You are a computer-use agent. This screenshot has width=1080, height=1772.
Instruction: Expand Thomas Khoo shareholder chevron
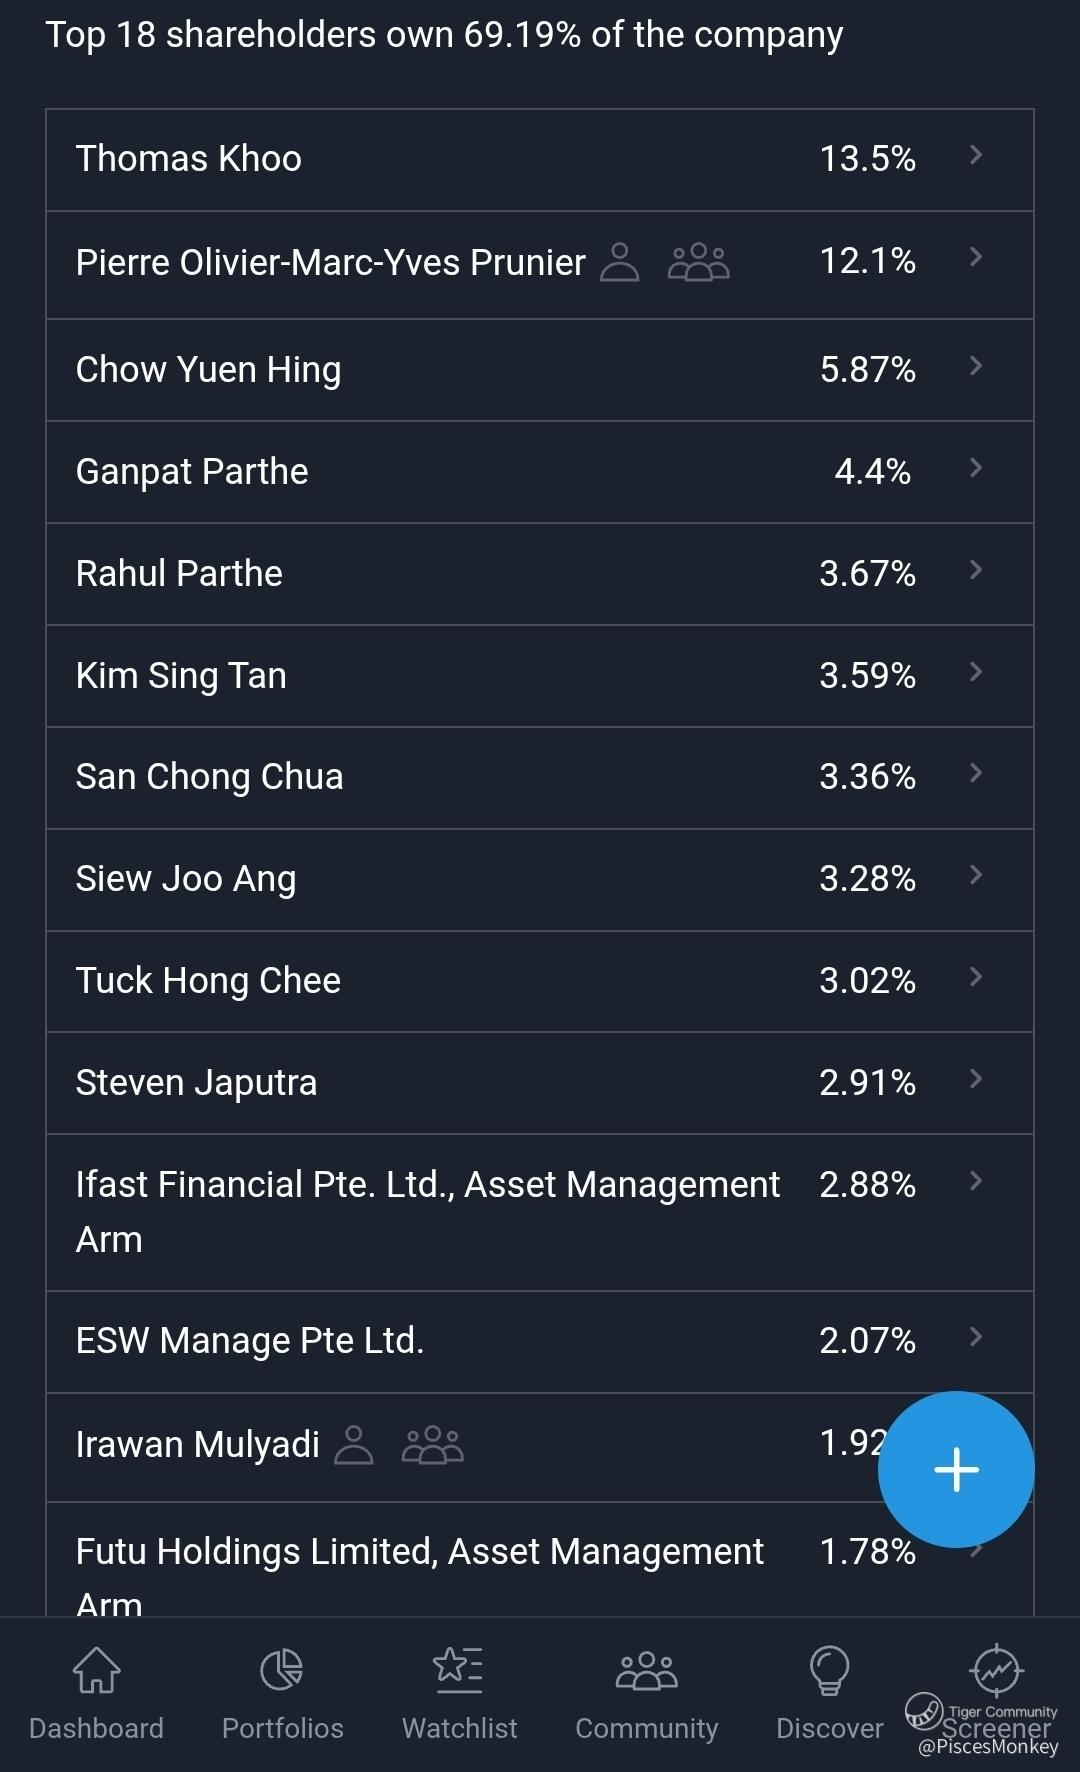click(x=976, y=155)
